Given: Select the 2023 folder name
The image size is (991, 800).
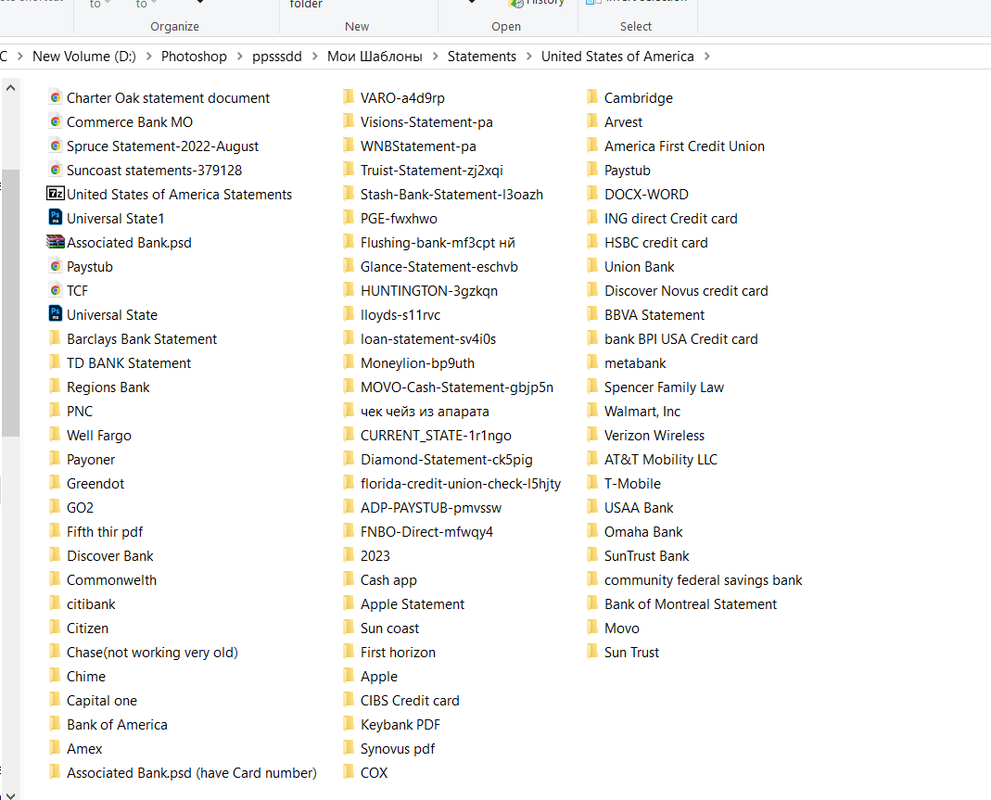Looking at the screenshot, I should pyautogui.click(x=375, y=556).
